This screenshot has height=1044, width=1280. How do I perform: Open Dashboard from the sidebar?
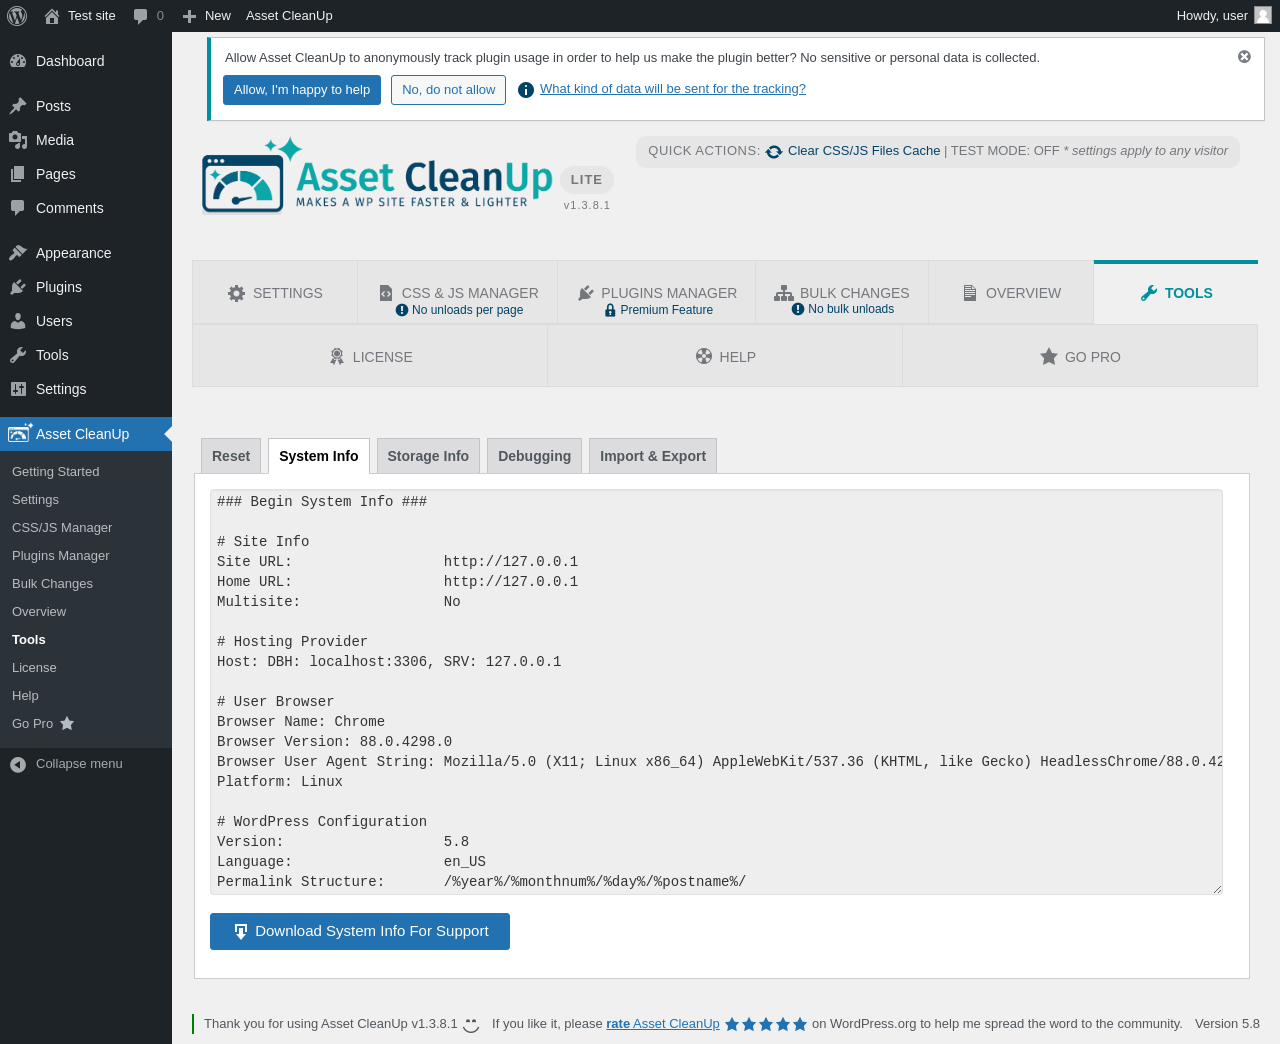coord(86,61)
